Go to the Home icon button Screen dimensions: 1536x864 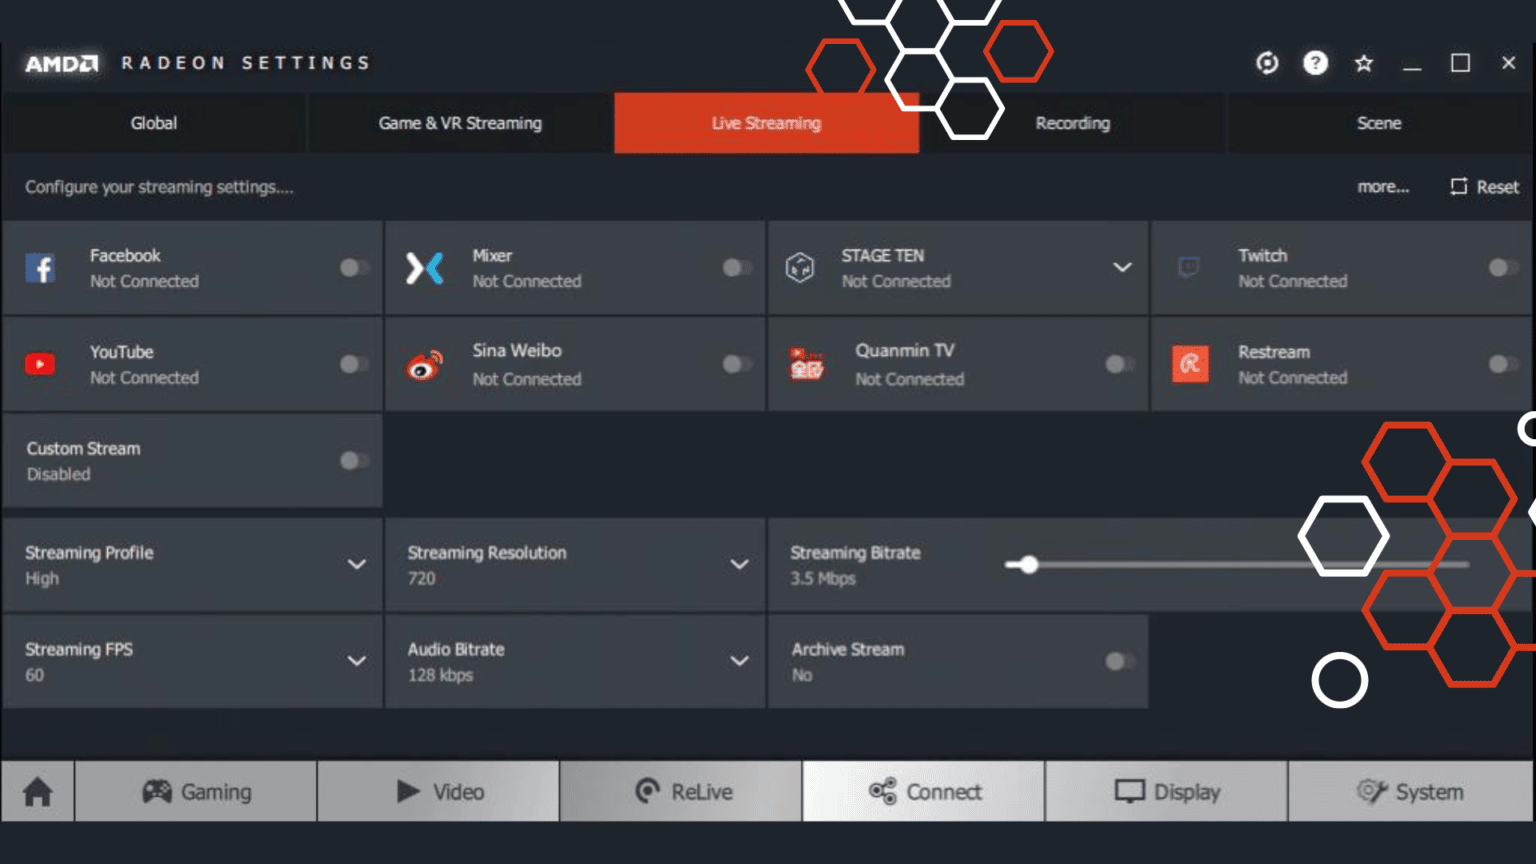tap(38, 792)
